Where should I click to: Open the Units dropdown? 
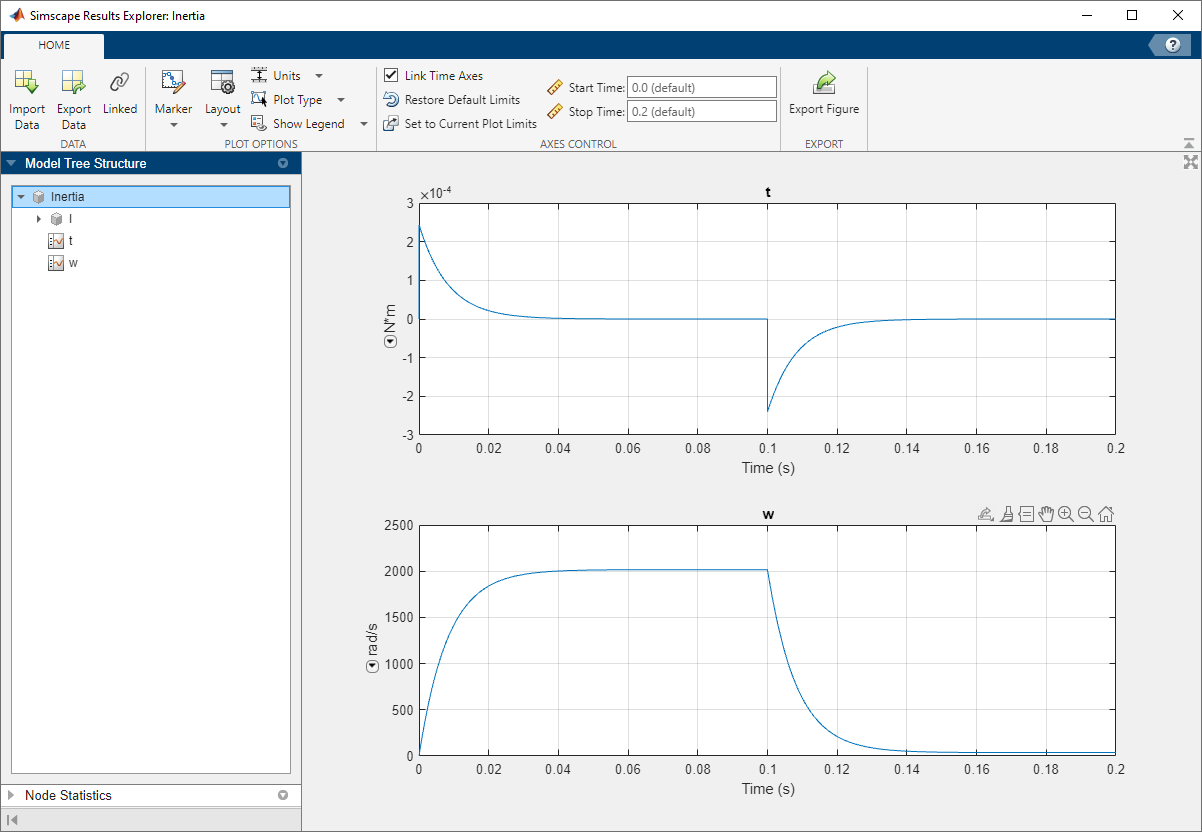pyautogui.click(x=318, y=76)
